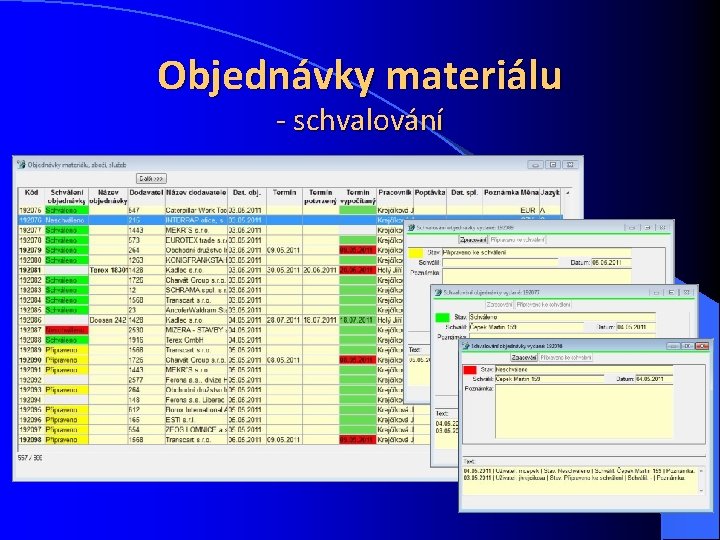Close the rearmost yellow-status approval dialog
Viewport: 720px width, 540px height.
pos(662,227)
